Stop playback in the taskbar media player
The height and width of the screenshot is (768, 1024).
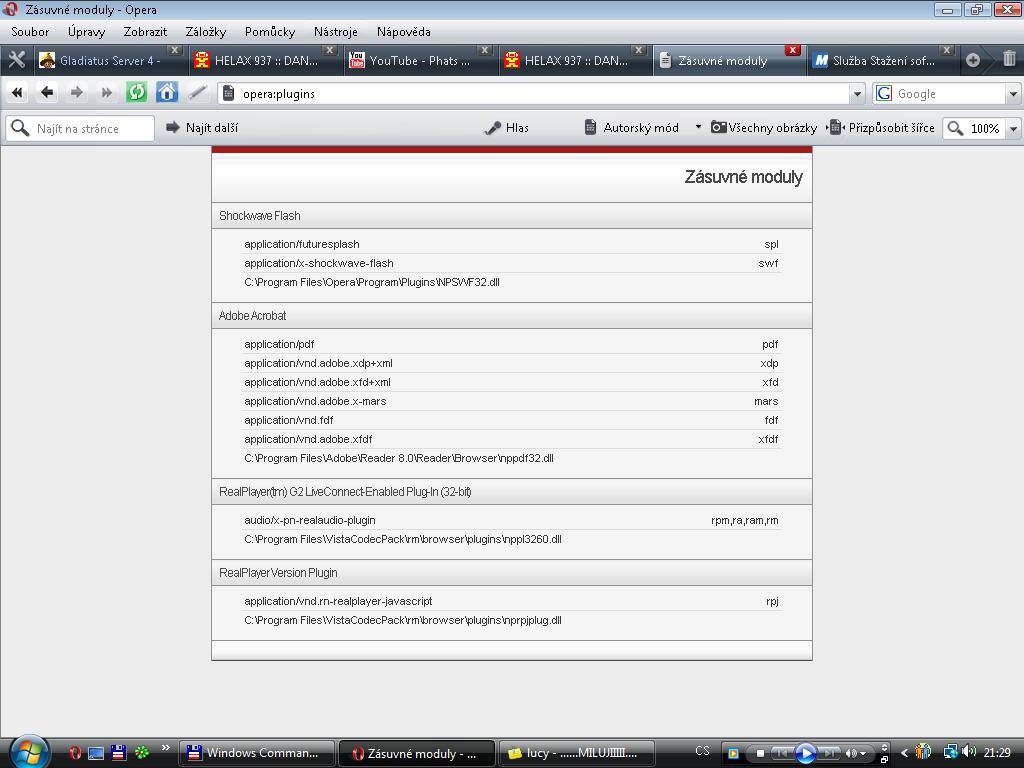tap(760, 754)
